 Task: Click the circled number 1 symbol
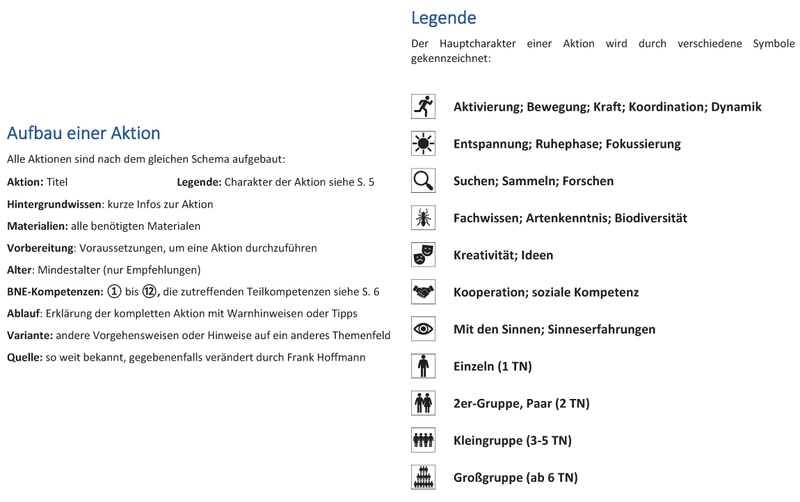(114, 292)
